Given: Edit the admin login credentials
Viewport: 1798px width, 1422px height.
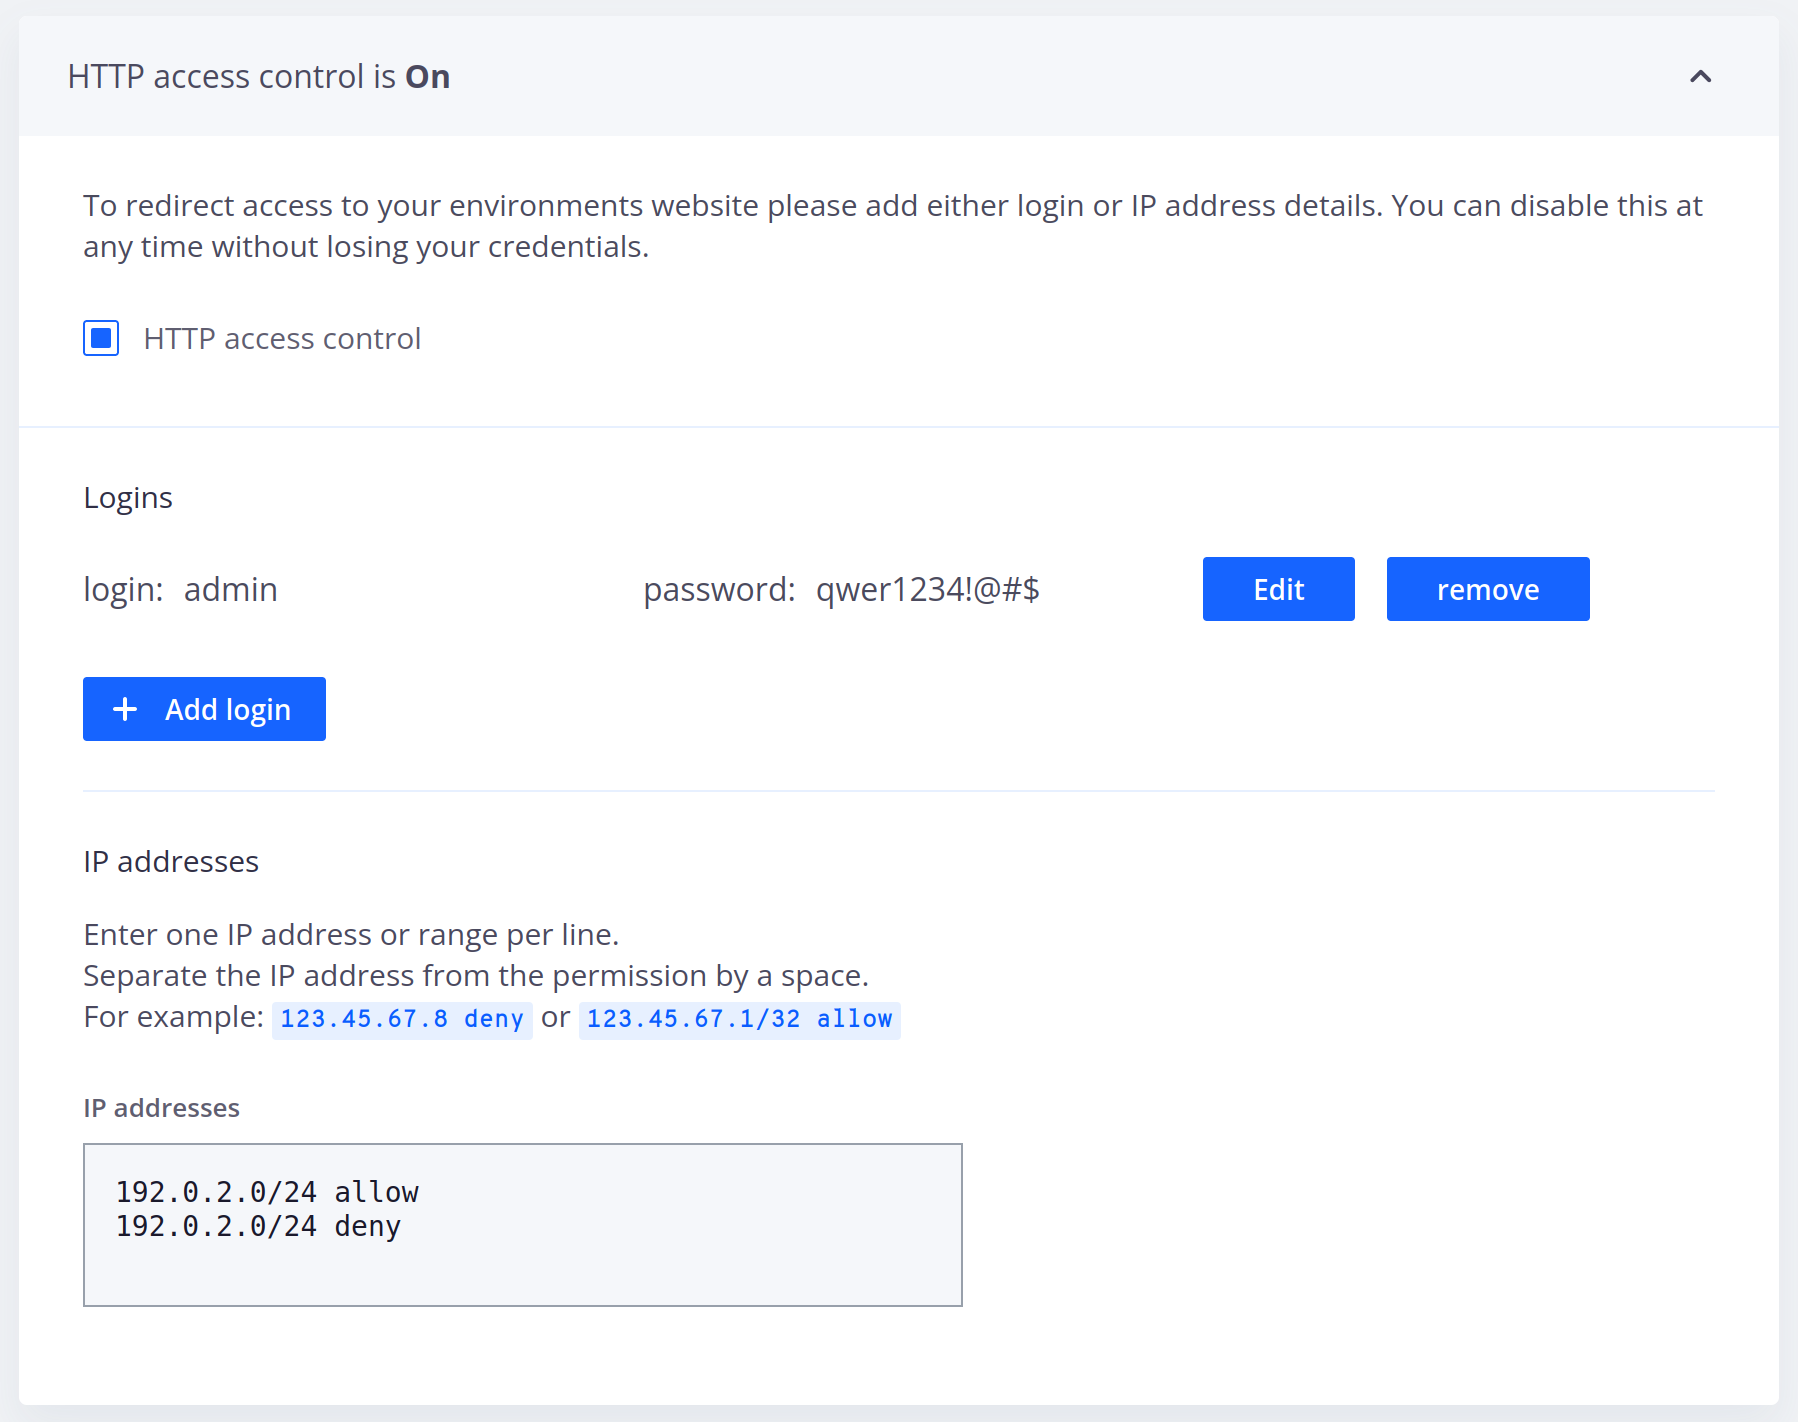Looking at the screenshot, I should [1278, 589].
